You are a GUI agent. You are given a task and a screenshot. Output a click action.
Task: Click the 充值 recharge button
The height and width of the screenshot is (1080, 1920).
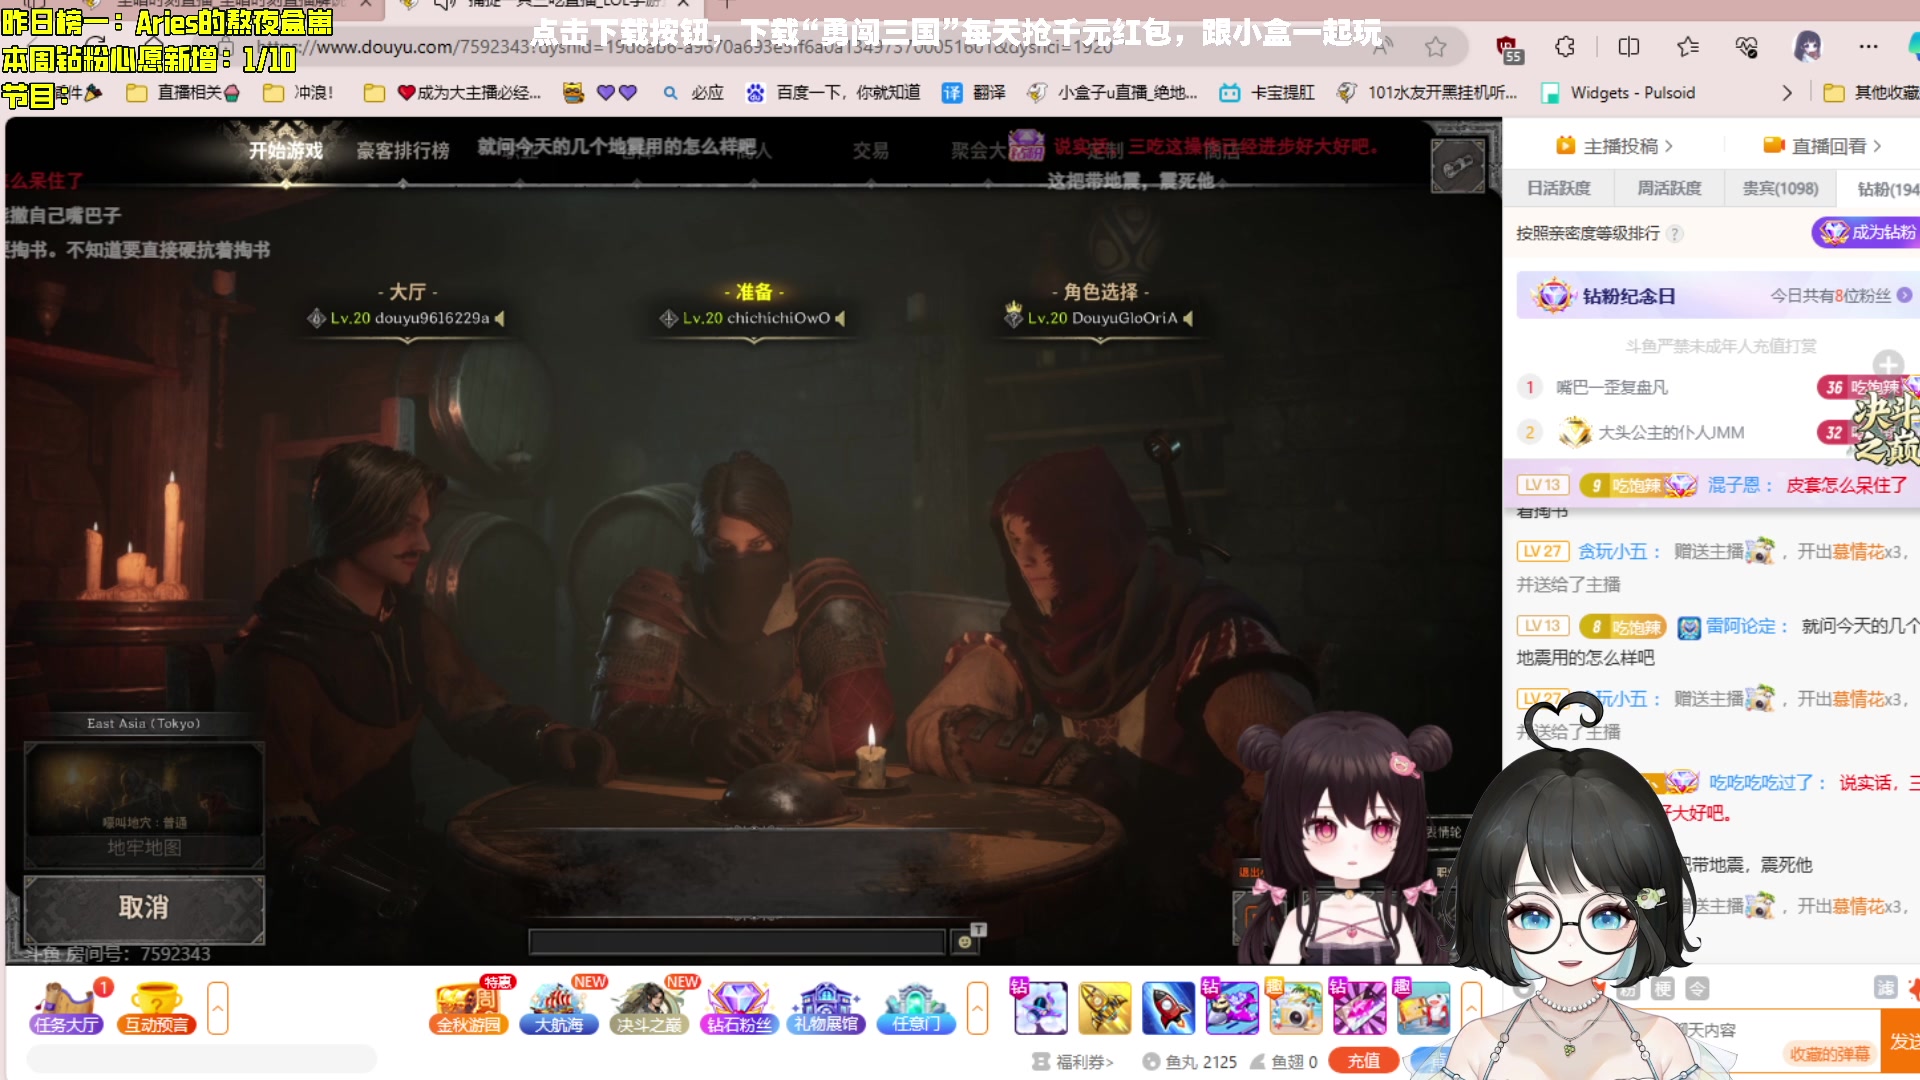1363,1061
